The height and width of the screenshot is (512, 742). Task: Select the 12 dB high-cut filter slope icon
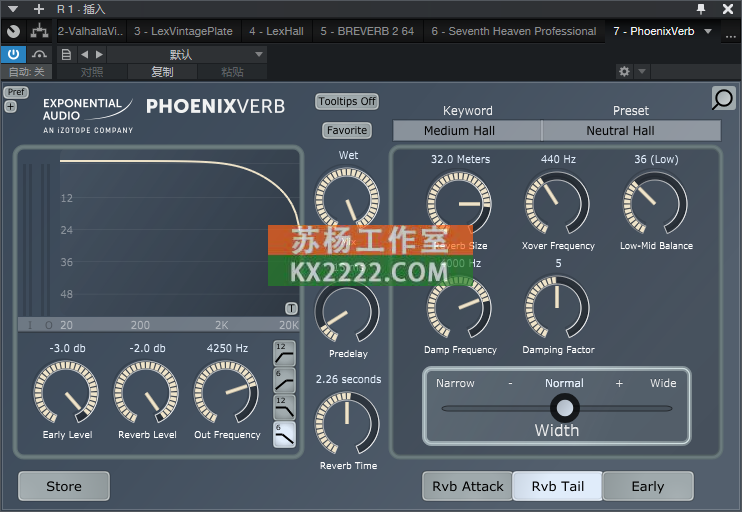284,407
